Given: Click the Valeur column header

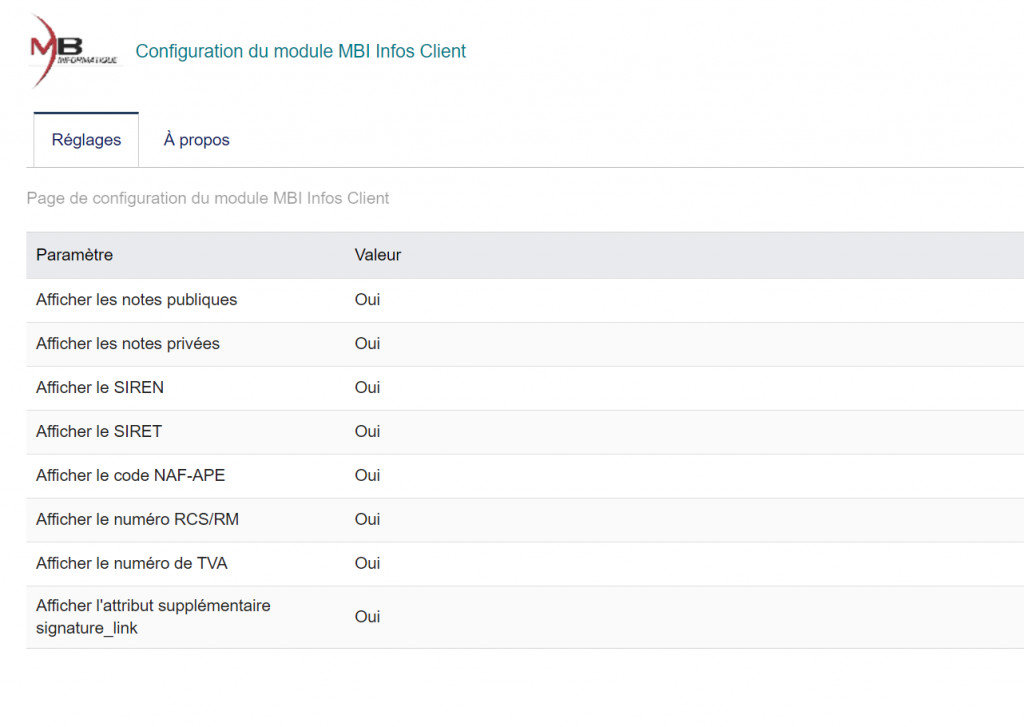Looking at the screenshot, I should (x=378, y=255).
